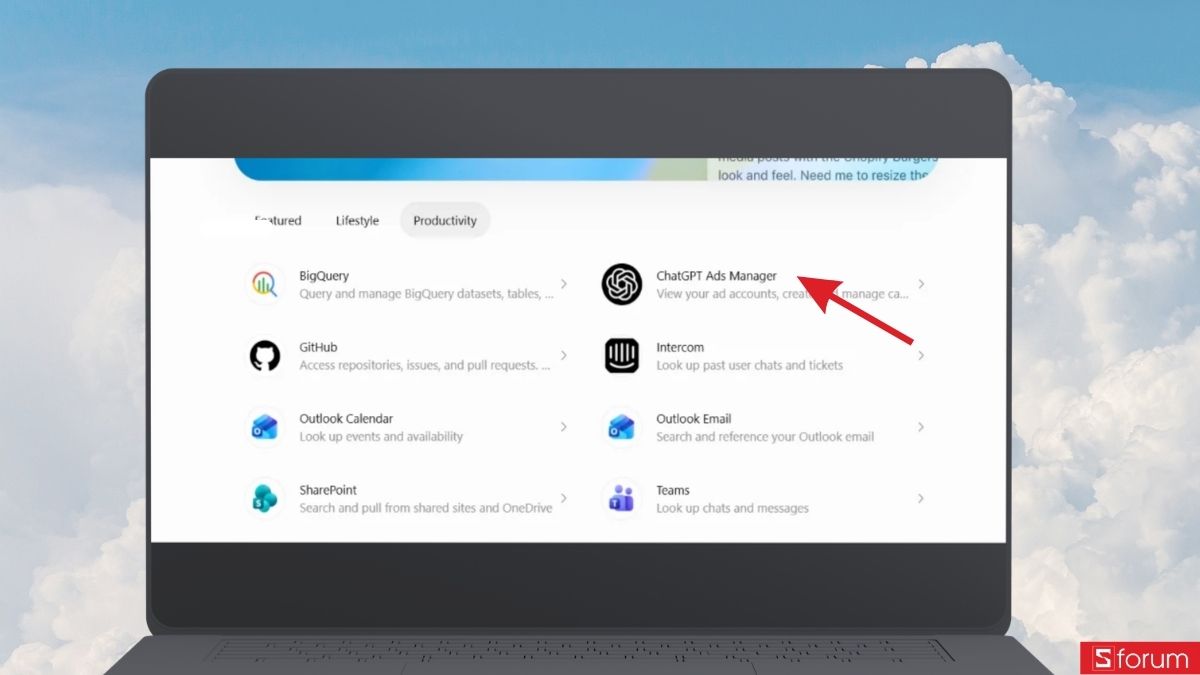Open the Teams row chevron arrow

pyautogui.click(x=921, y=498)
